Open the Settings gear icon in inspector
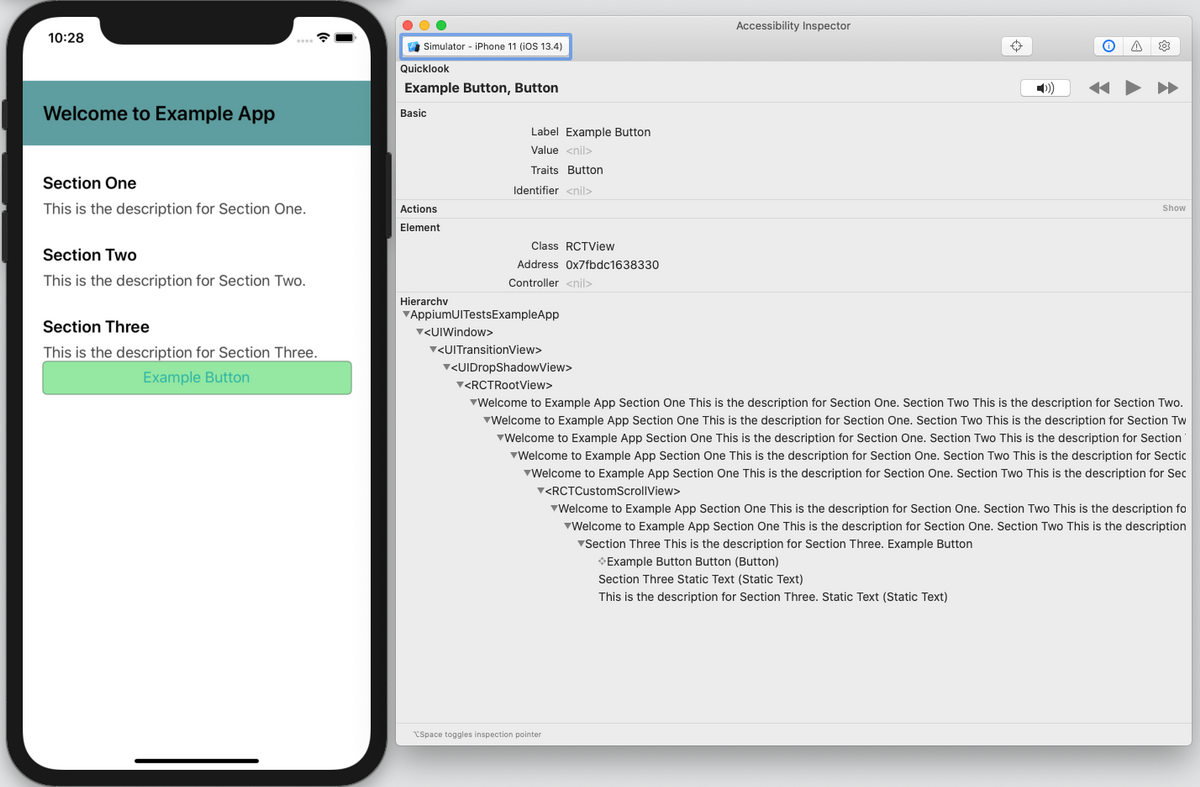 (x=1164, y=47)
